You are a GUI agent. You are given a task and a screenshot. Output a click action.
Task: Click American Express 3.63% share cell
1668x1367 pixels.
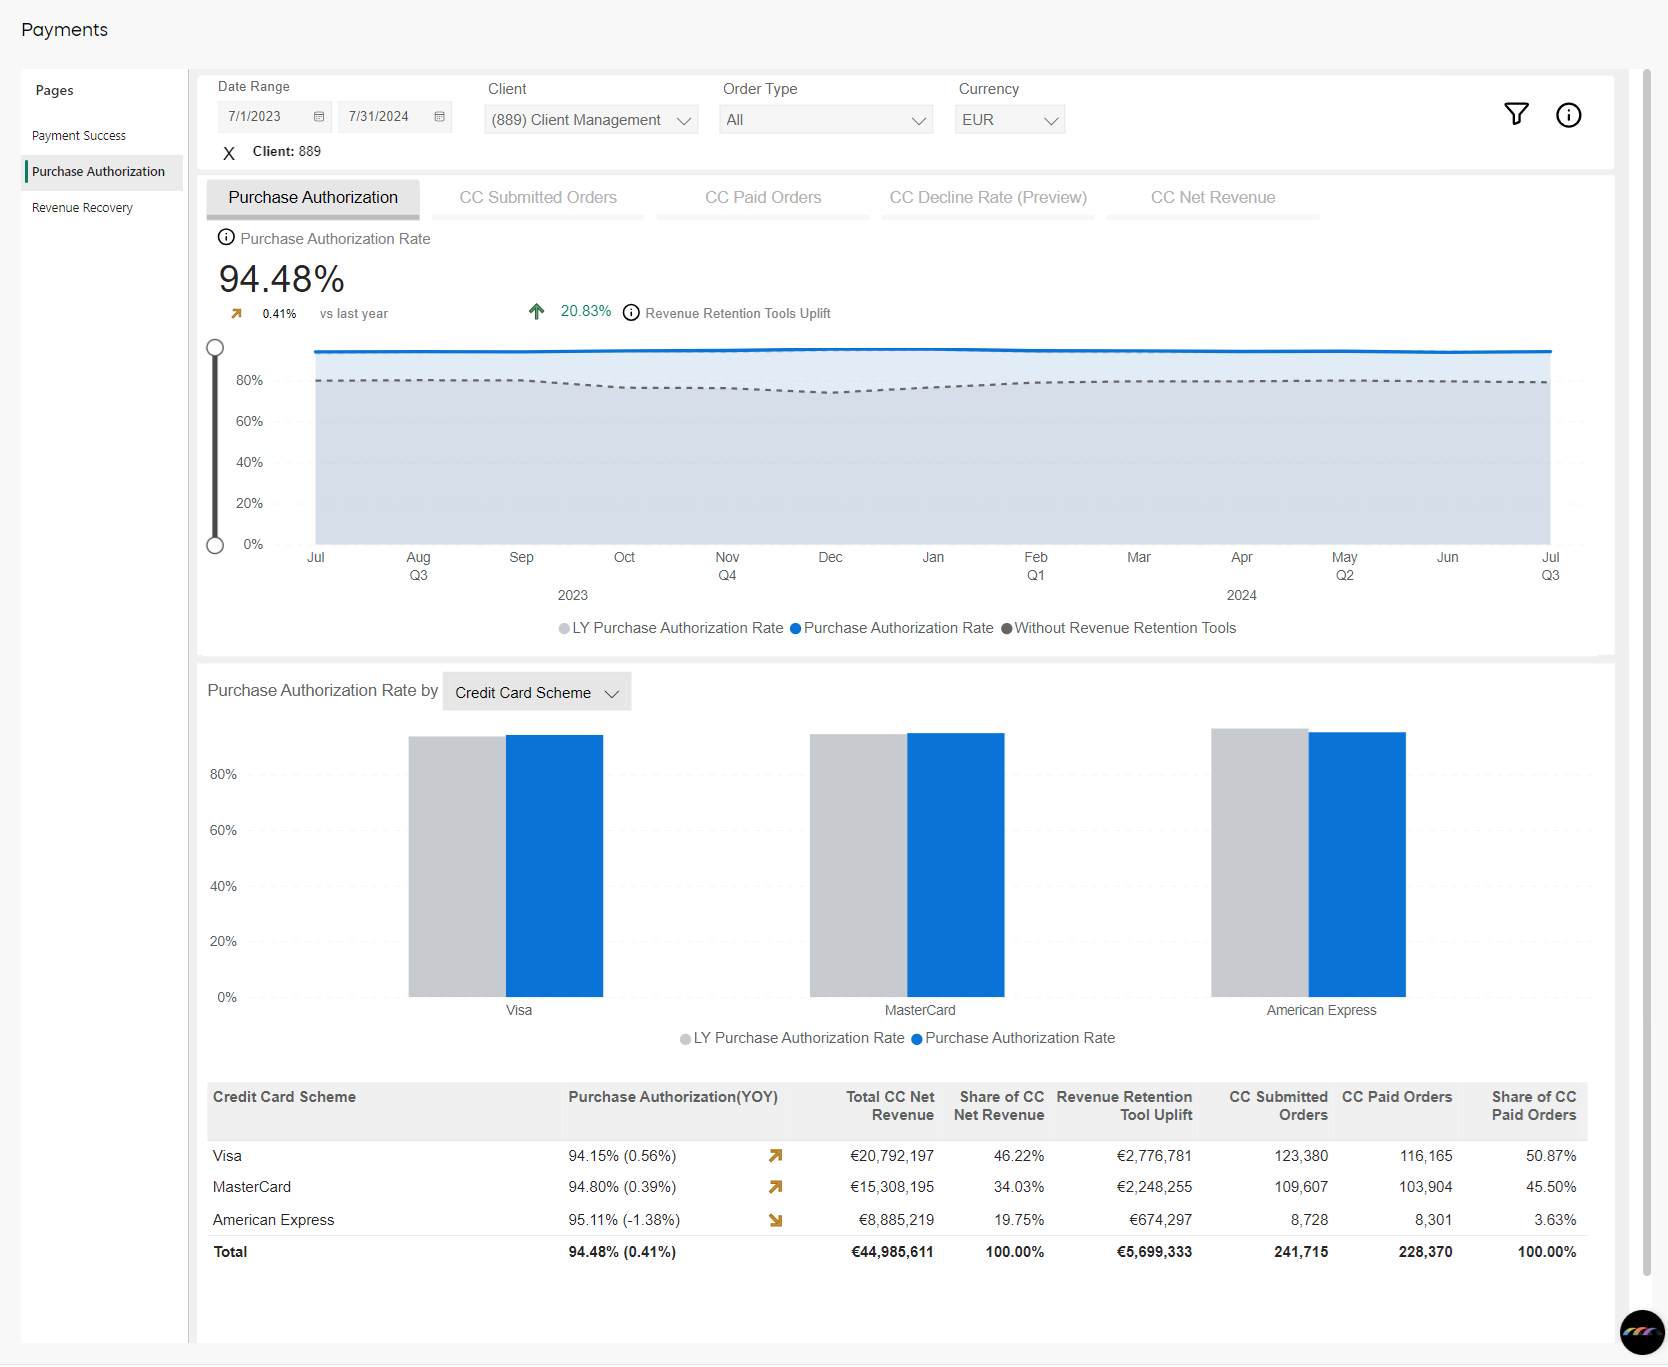(1555, 1220)
